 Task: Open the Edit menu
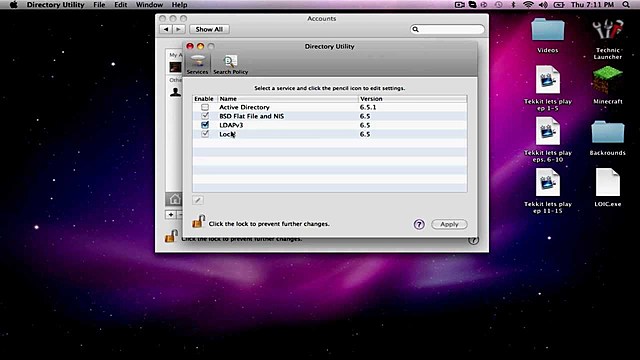click(x=120, y=5)
